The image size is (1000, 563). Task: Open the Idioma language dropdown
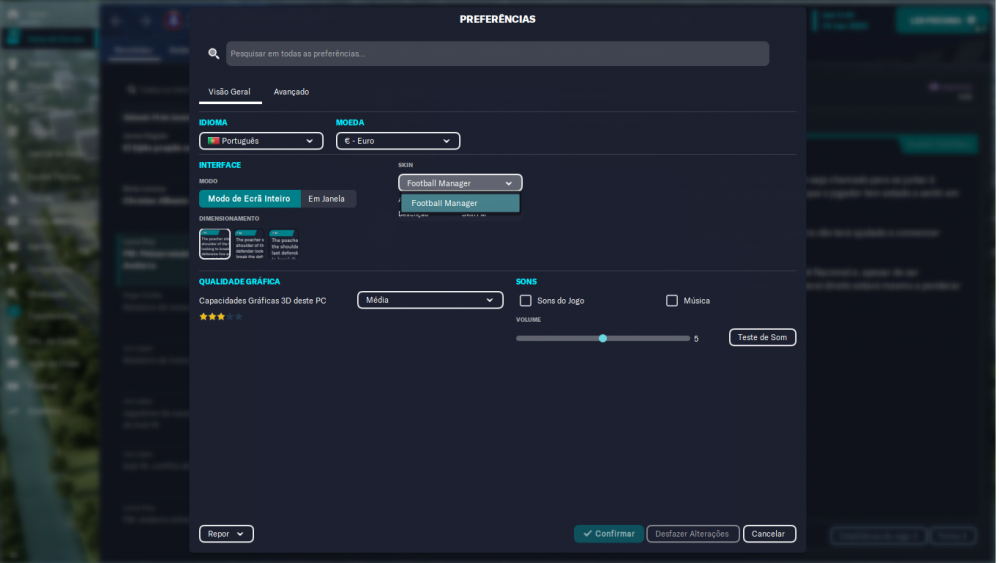261,141
